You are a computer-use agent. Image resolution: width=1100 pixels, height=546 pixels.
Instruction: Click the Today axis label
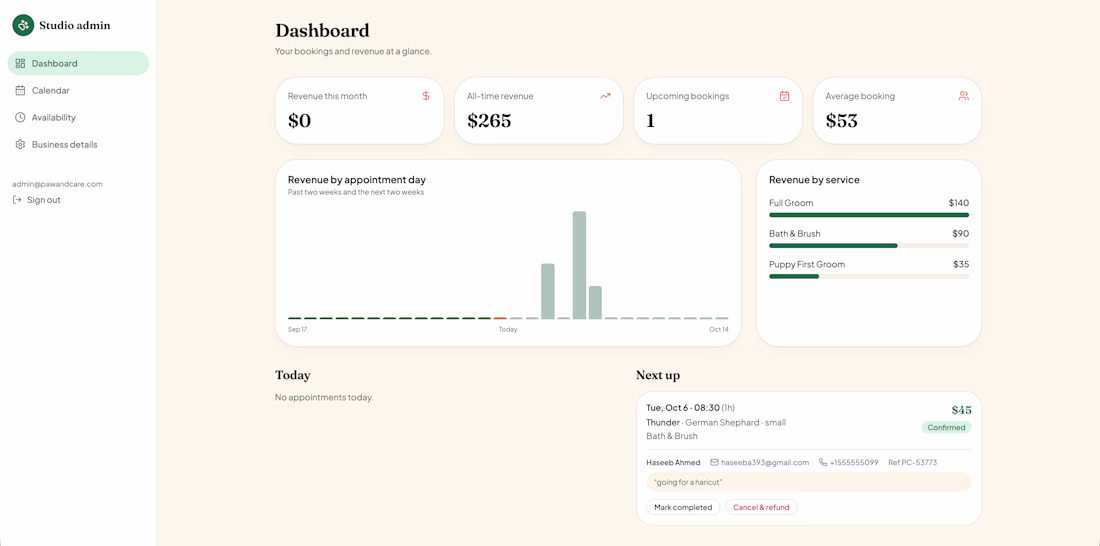508,329
